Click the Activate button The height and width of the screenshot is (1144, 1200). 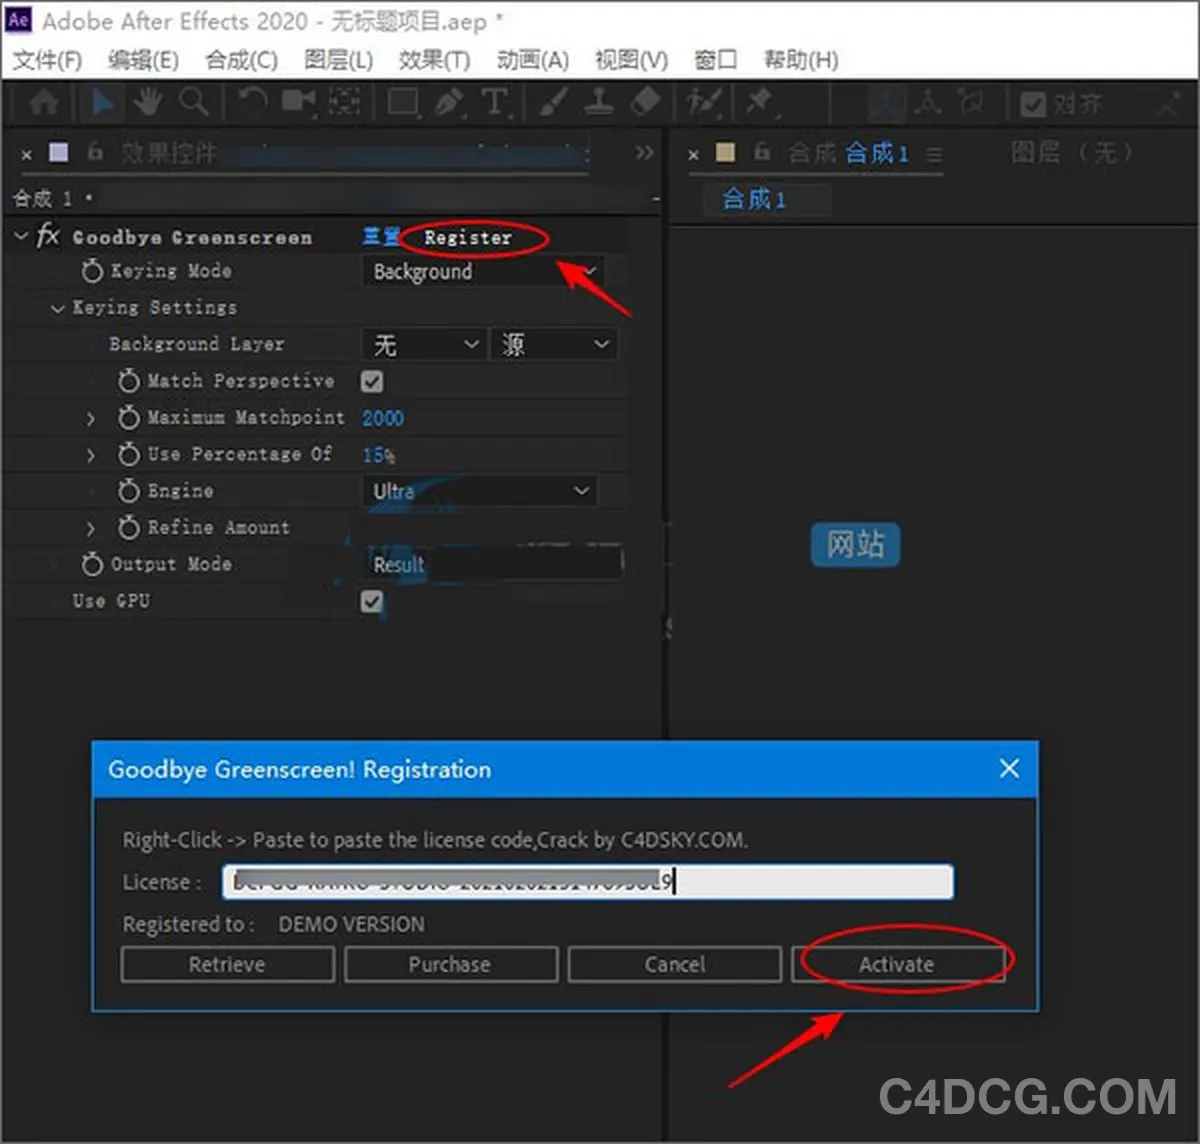coord(897,965)
